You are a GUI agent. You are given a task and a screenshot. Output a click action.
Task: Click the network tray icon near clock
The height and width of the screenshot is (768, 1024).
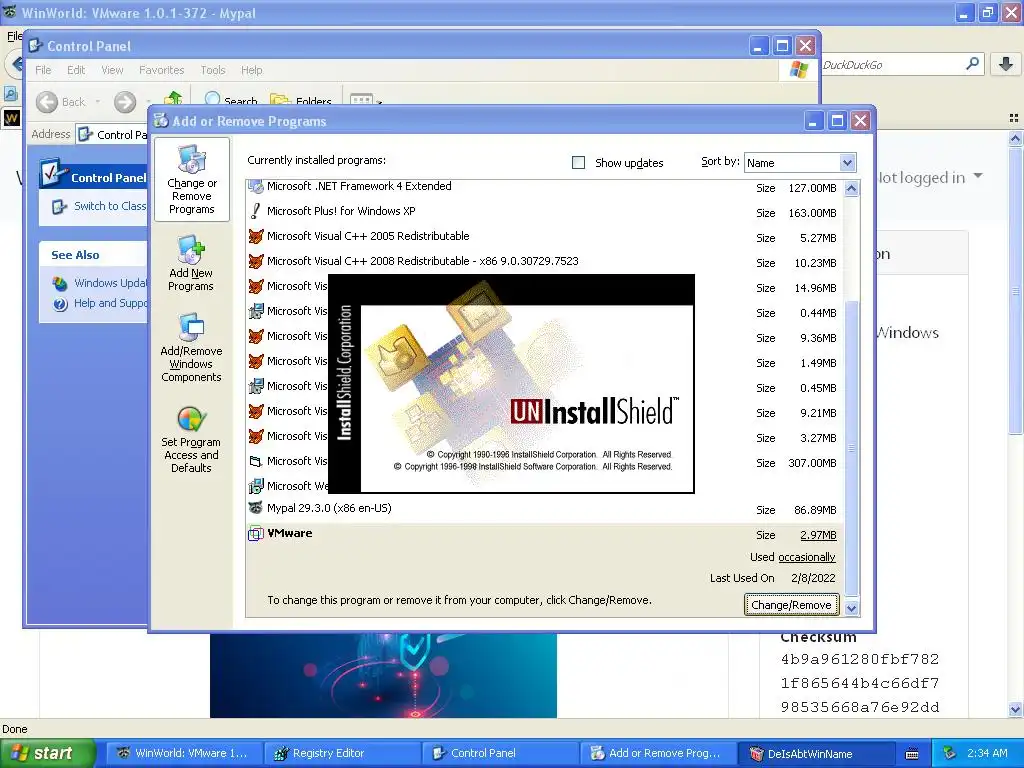tap(950, 753)
